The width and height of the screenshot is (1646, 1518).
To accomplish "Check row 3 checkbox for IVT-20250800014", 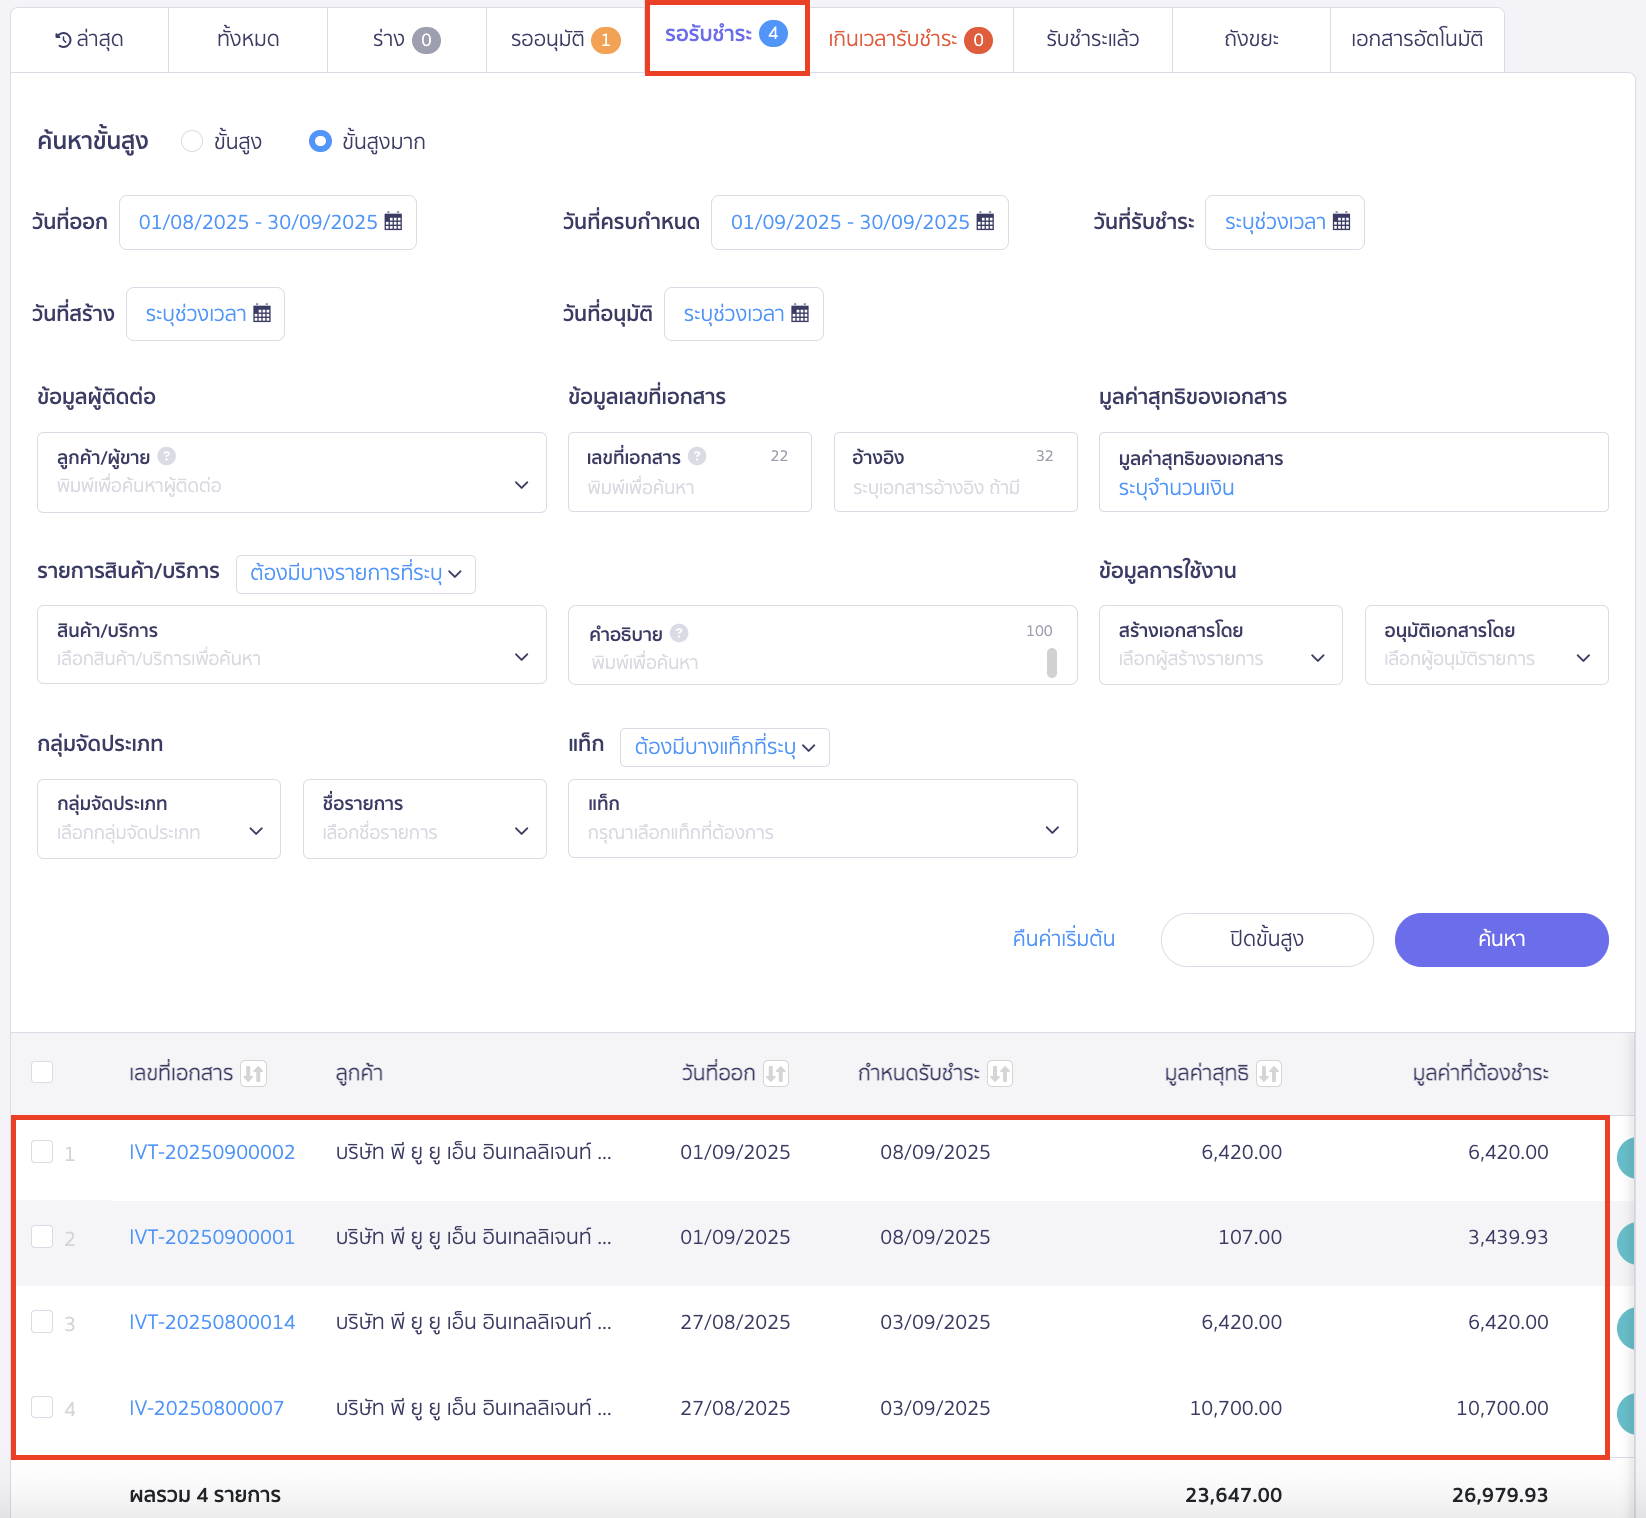I will (42, 1321).
